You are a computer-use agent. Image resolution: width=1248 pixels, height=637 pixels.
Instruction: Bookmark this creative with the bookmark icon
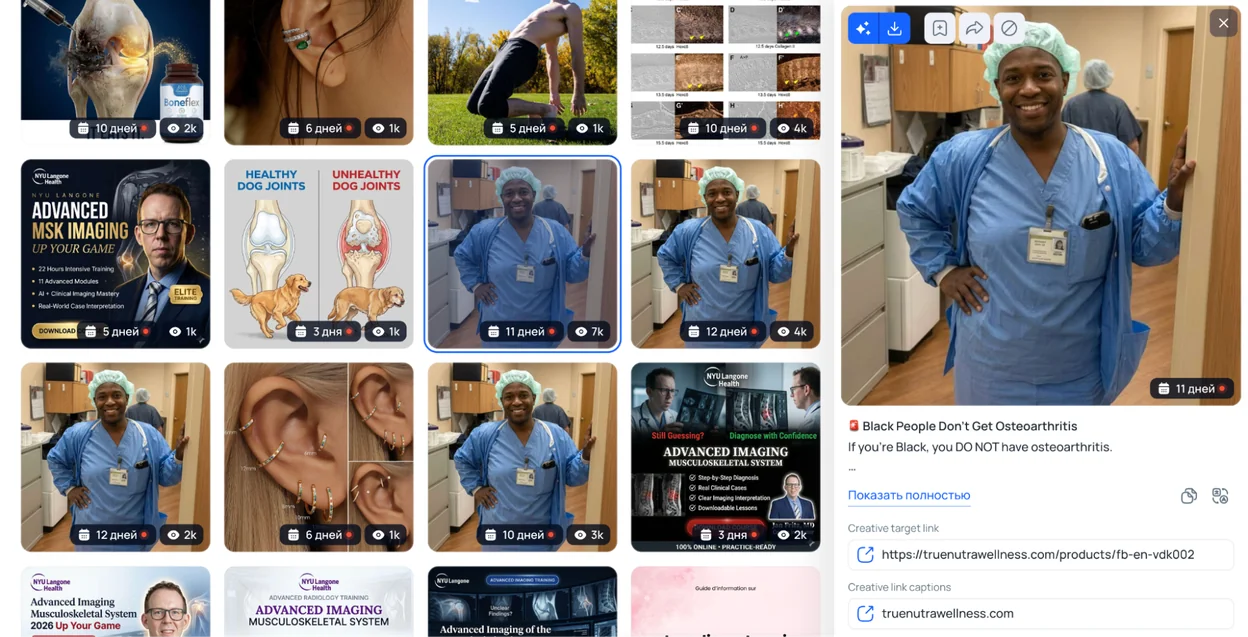[x=939, y=28]
